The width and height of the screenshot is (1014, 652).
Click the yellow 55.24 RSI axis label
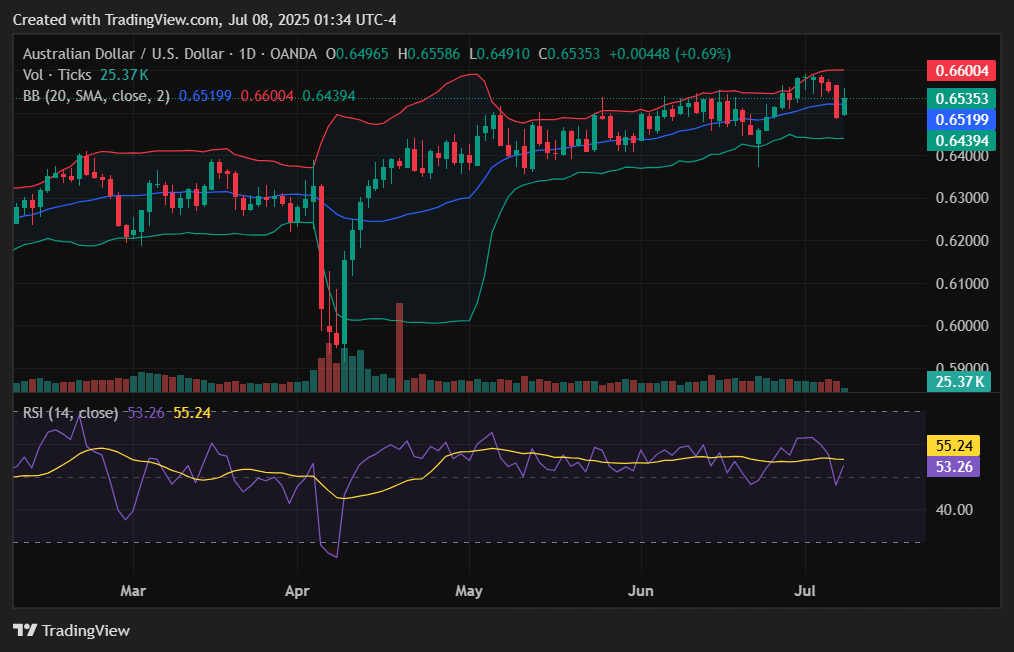(954, 446)
